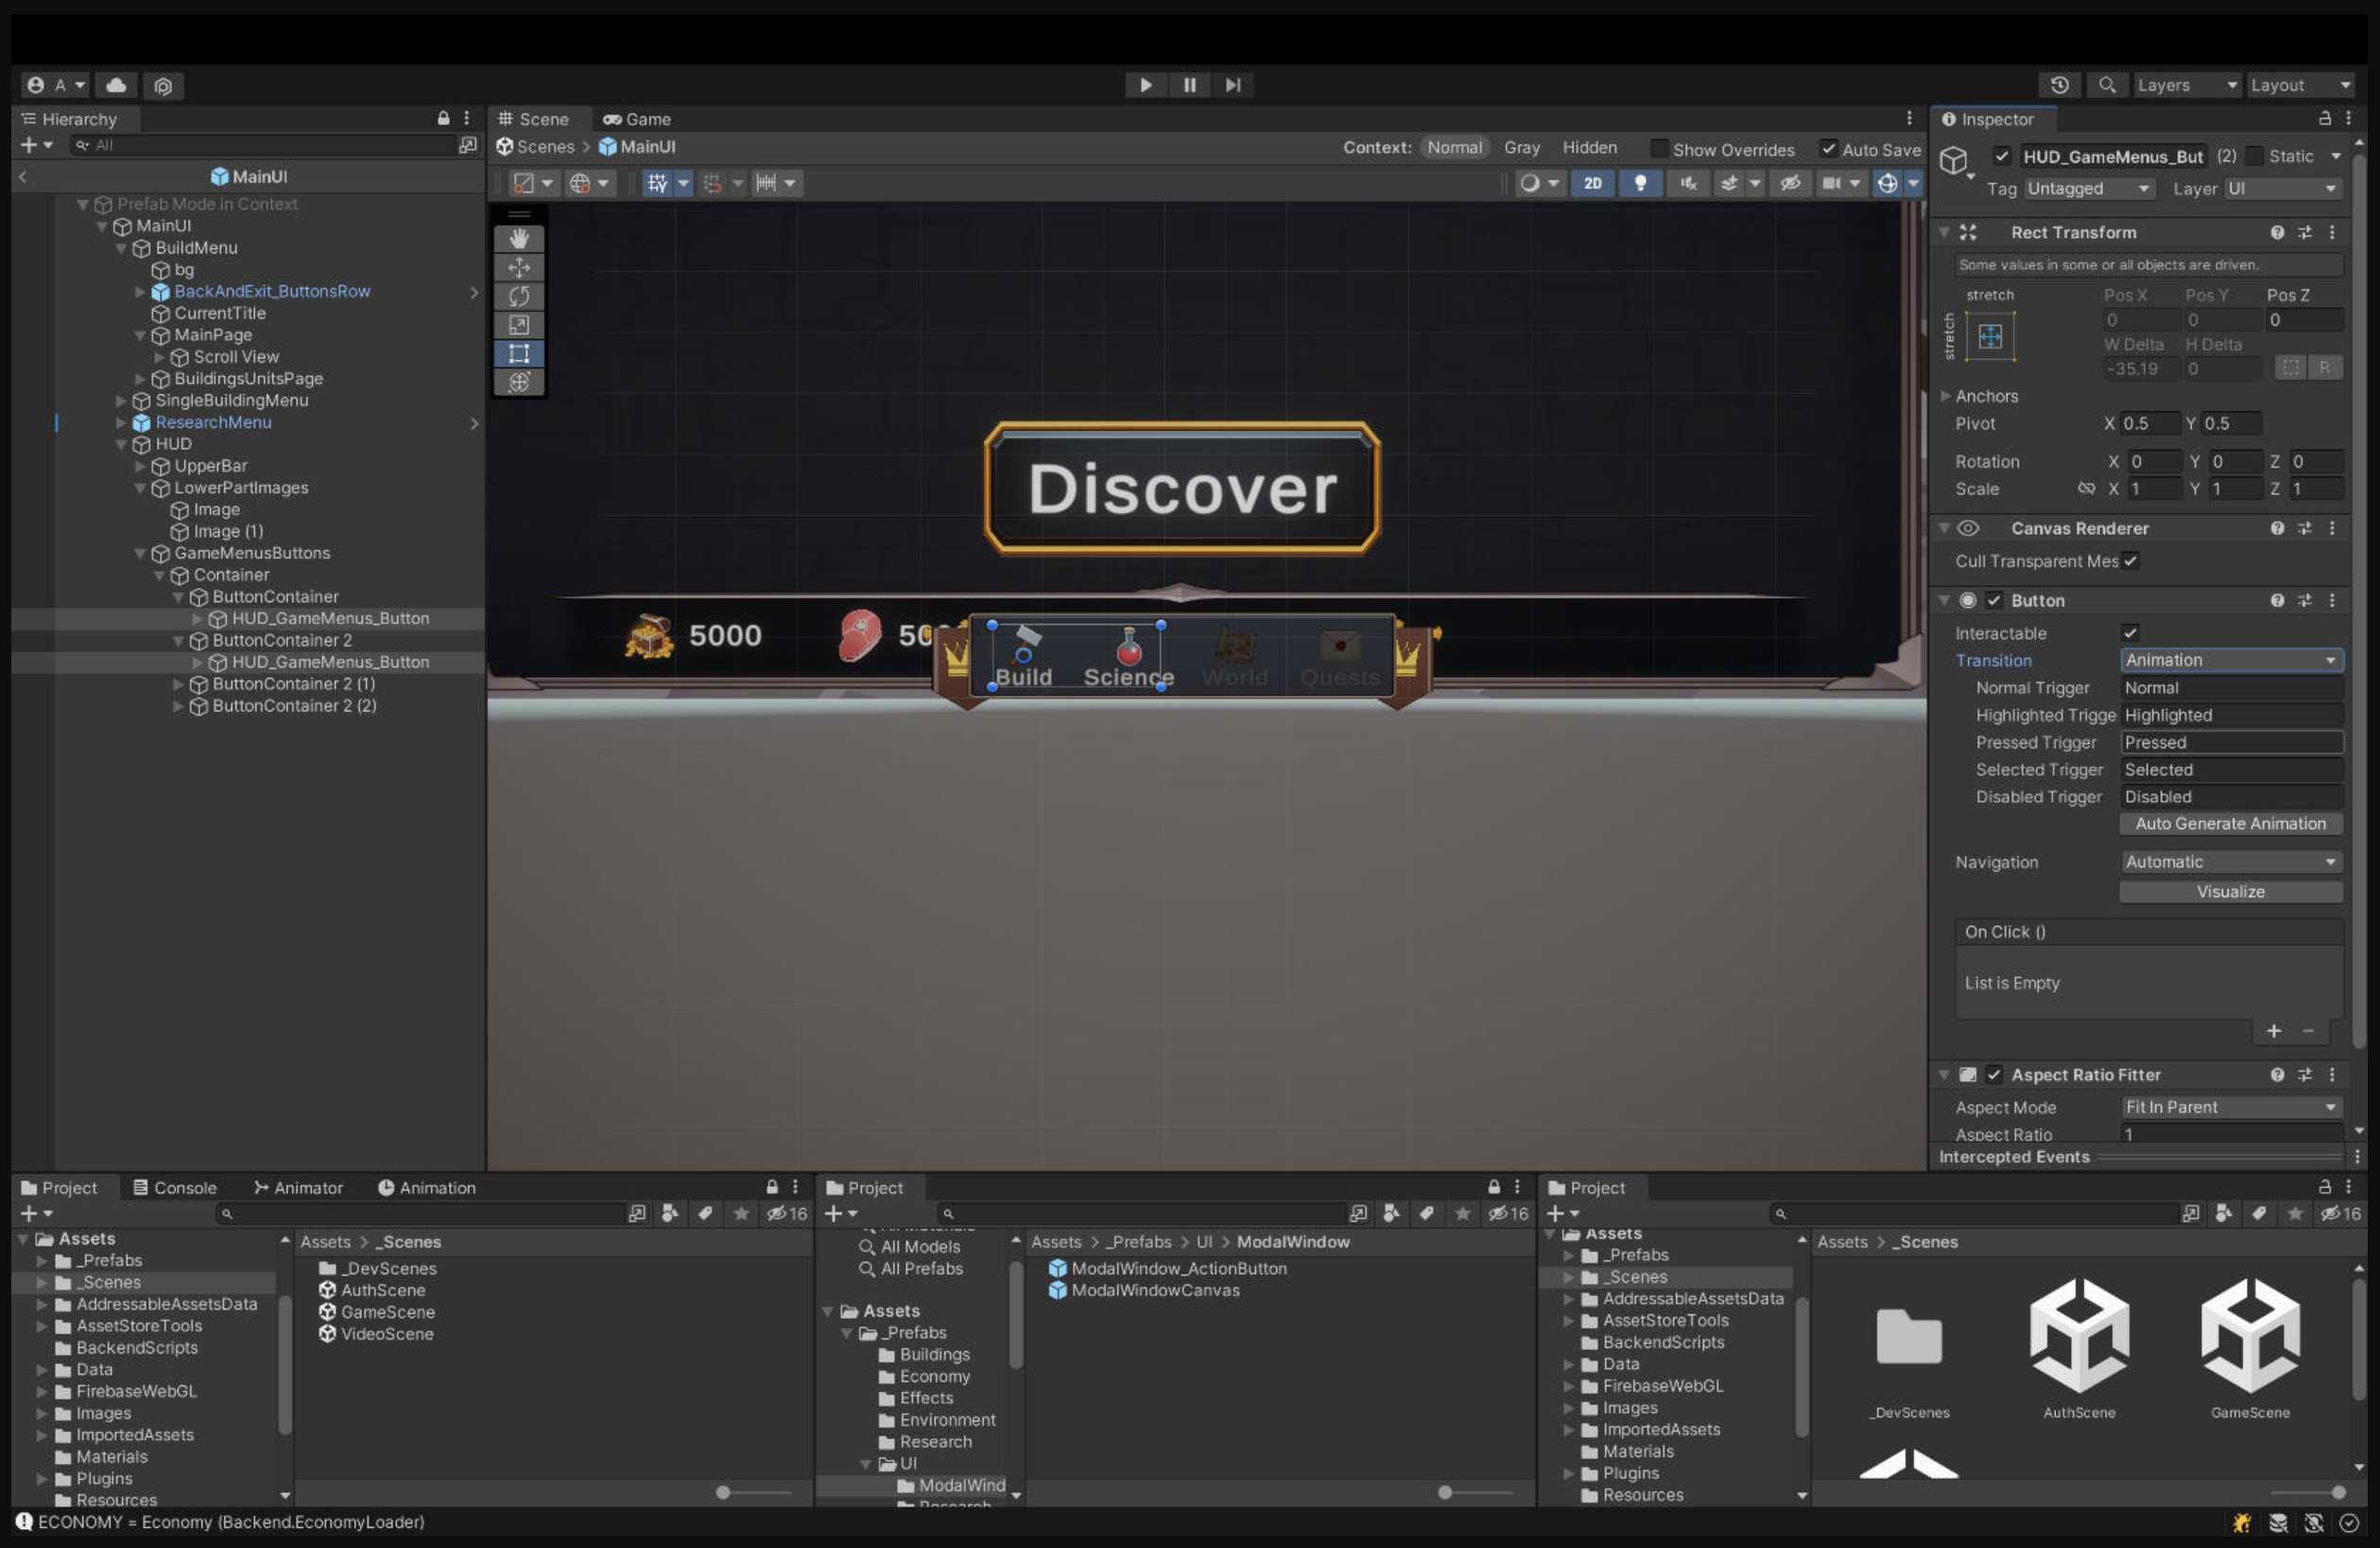Click Auto Generate Animation button
The width and height of the screenshot is (2380, 1548).
click(2231, 824)
